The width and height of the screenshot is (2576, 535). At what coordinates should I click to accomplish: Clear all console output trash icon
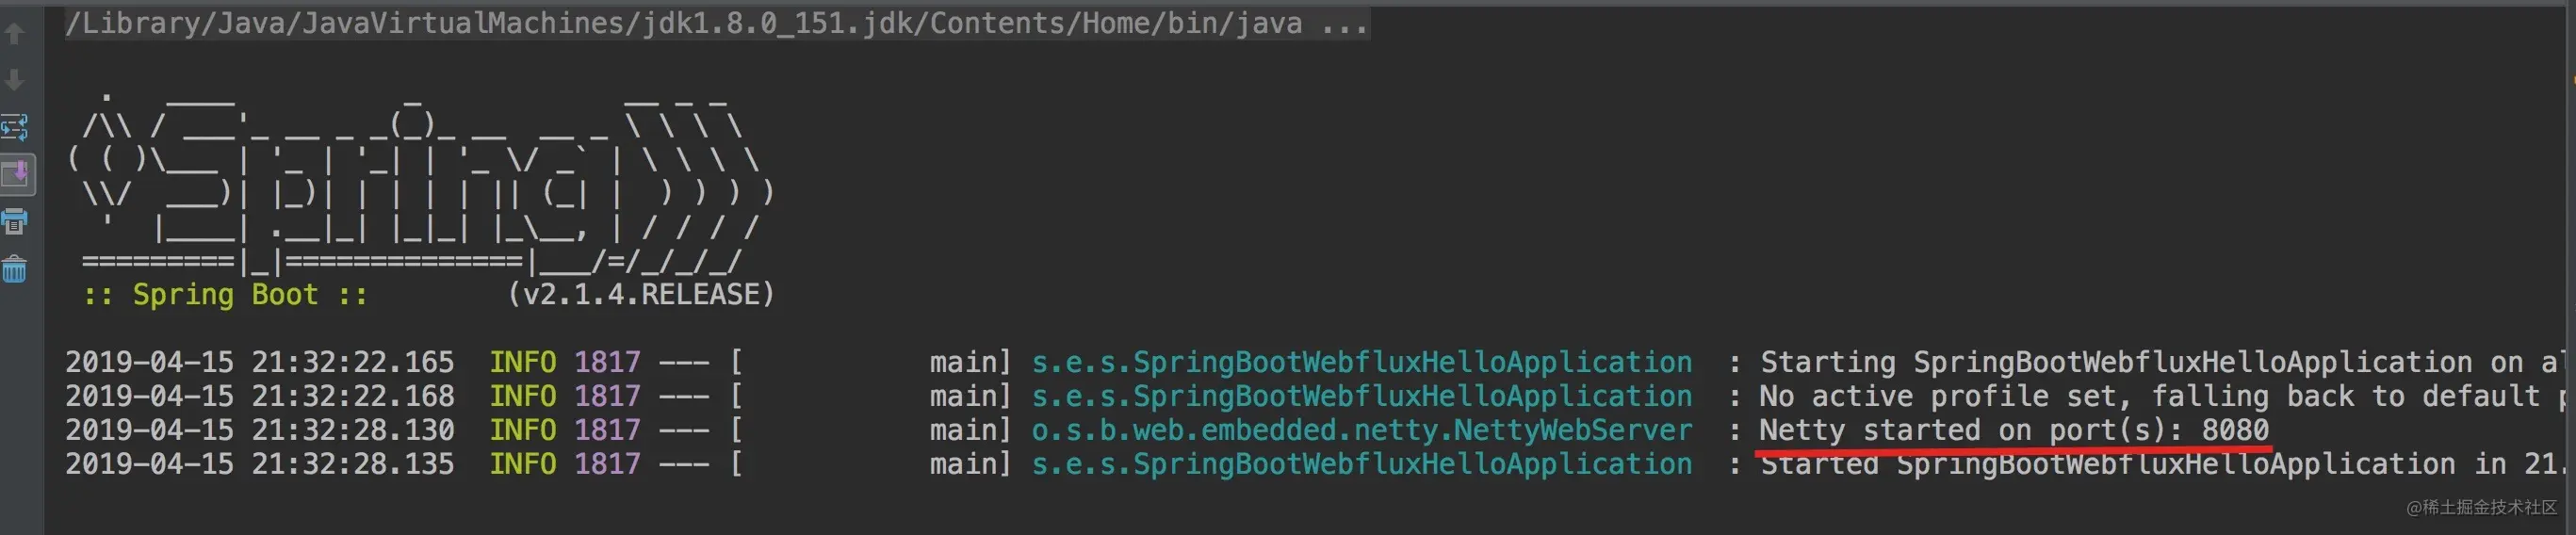tap(15, 268)
